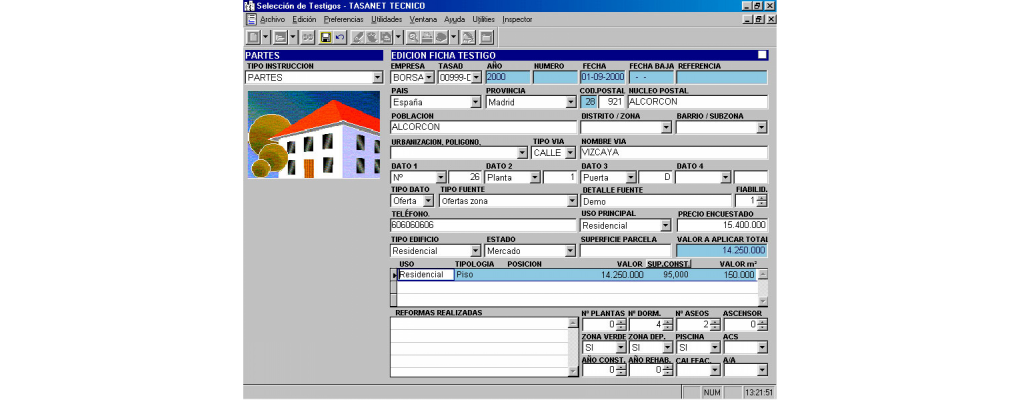Click the Save floppy disk icon

click(x=325, y=37)
